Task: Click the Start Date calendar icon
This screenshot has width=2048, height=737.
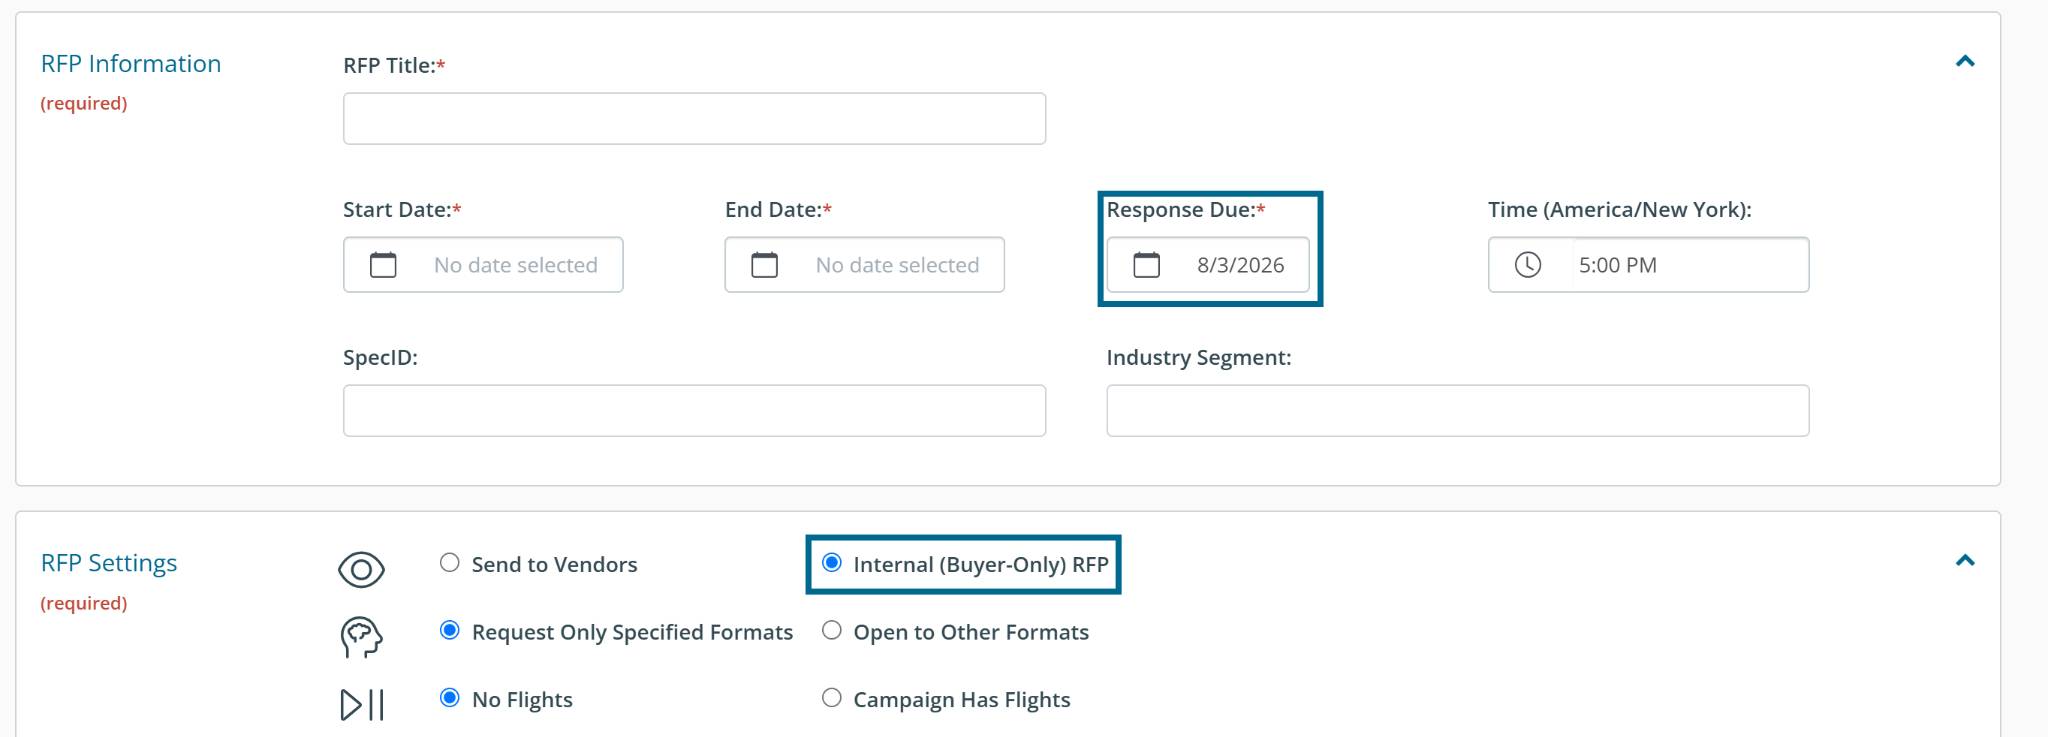Action: click(383, 265)
